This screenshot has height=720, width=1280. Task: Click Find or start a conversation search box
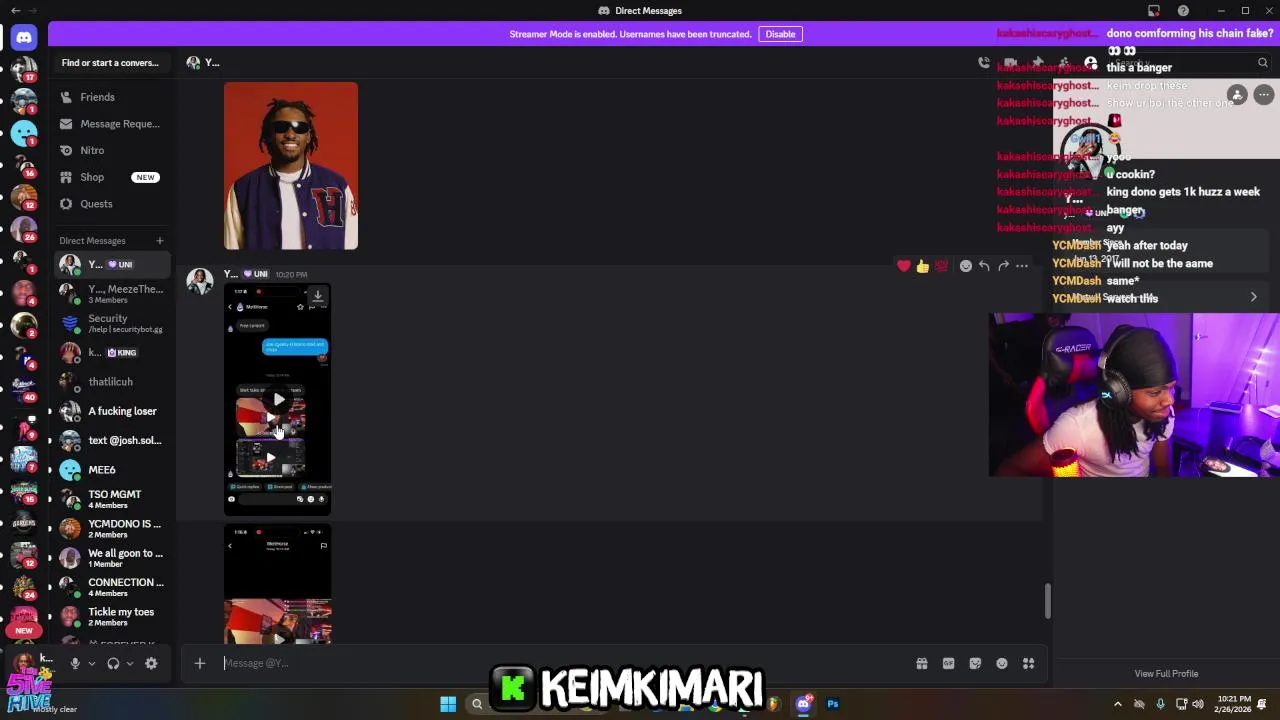(x=110, y=63)
